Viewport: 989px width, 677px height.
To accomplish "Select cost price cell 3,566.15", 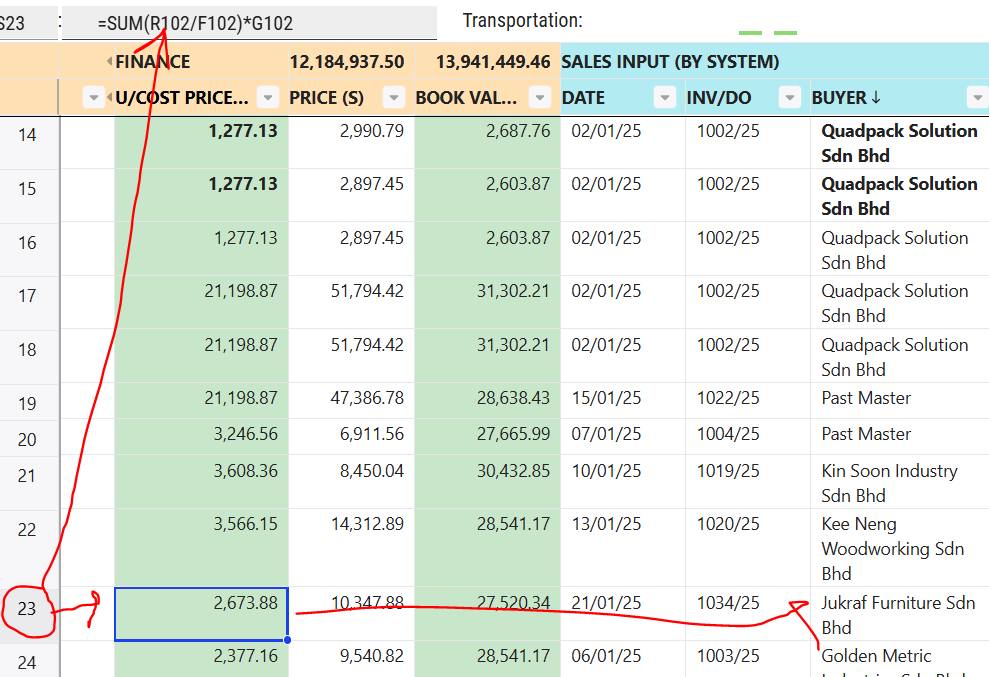I will point(201,548).
